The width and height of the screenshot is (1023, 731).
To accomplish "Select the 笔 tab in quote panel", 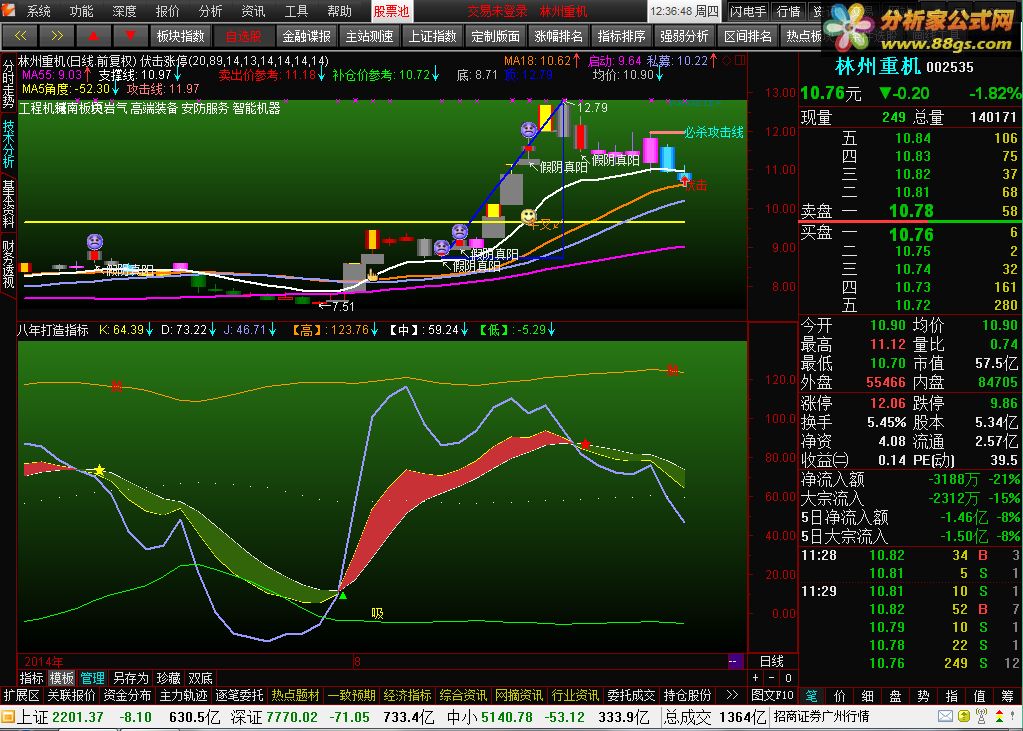I will point(810,695).
